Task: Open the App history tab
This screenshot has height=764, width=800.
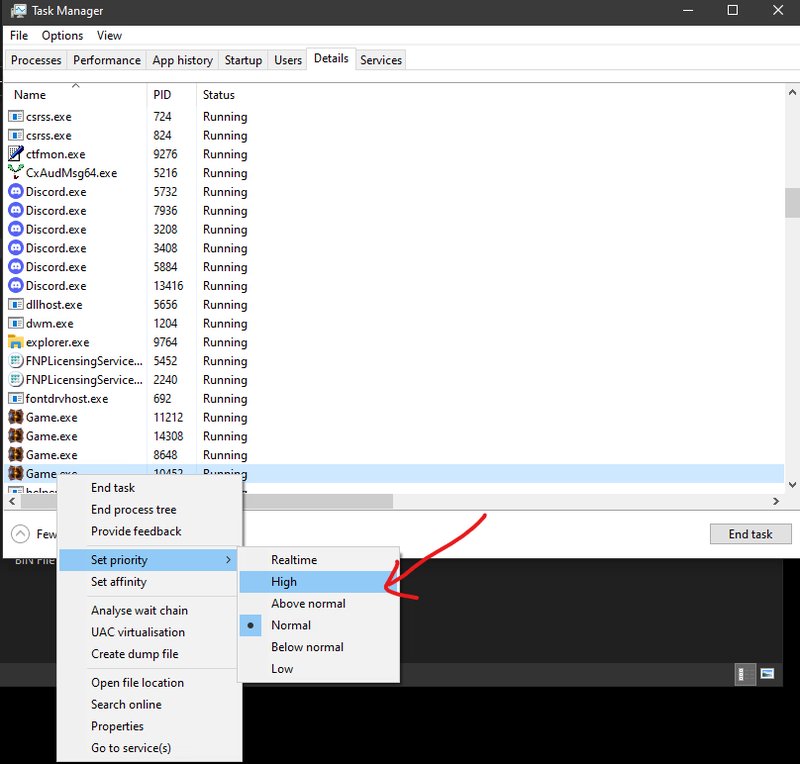Action: tap(182, 60)
